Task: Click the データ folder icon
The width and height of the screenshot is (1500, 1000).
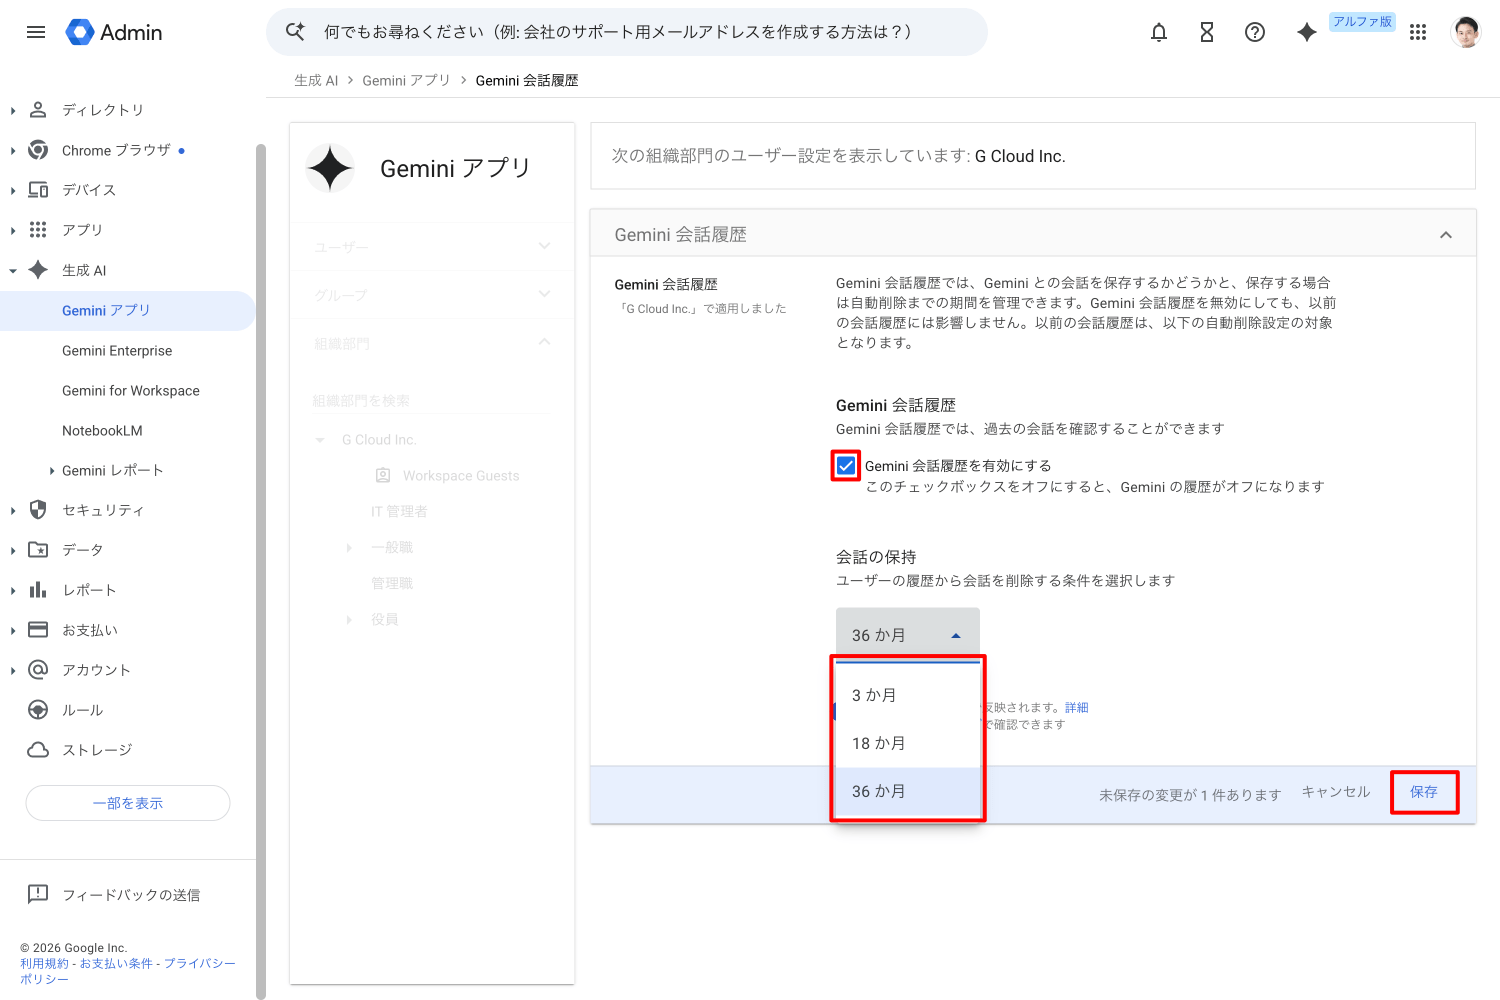Action: click(38, 550)
